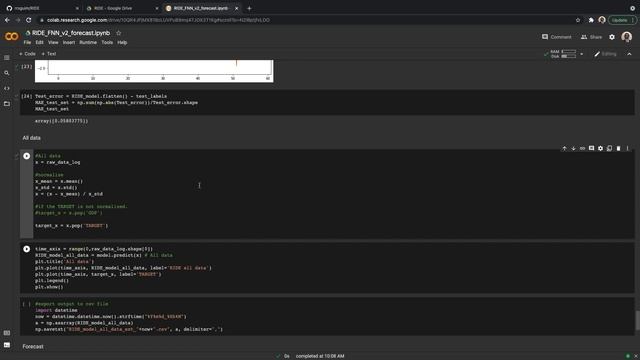640x360 pixels.
Task: Open the cell editor settings gear
Action: 600,149
